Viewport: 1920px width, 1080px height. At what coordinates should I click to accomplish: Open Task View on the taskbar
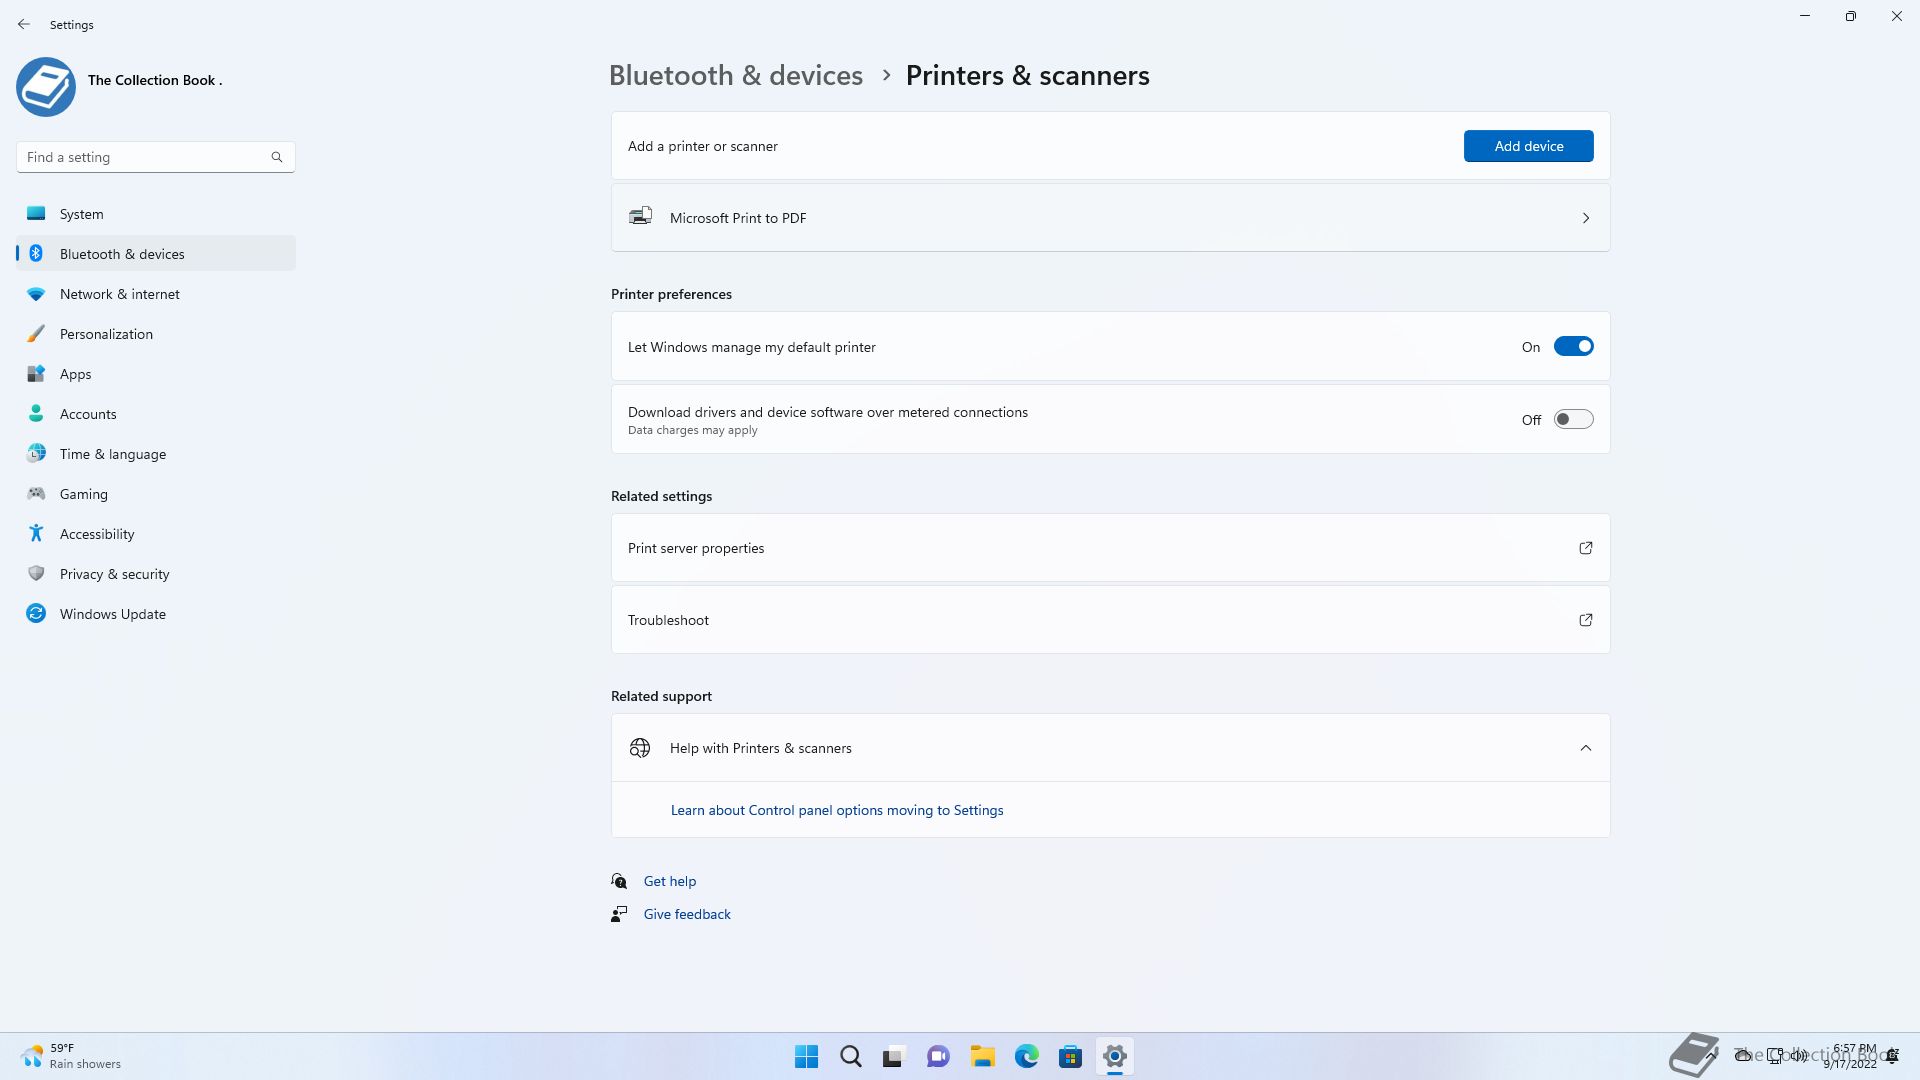[894, 1056]
